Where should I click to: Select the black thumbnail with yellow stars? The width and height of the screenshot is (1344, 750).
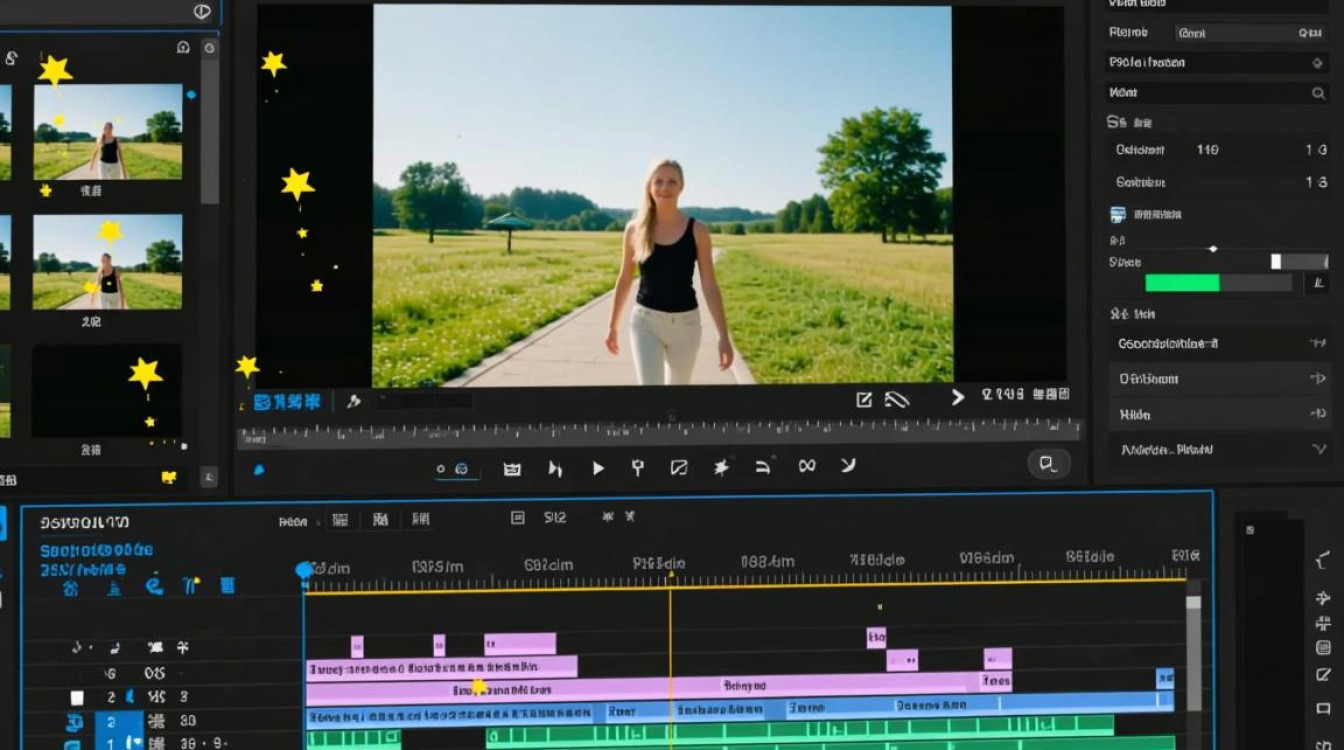[108, 391]
